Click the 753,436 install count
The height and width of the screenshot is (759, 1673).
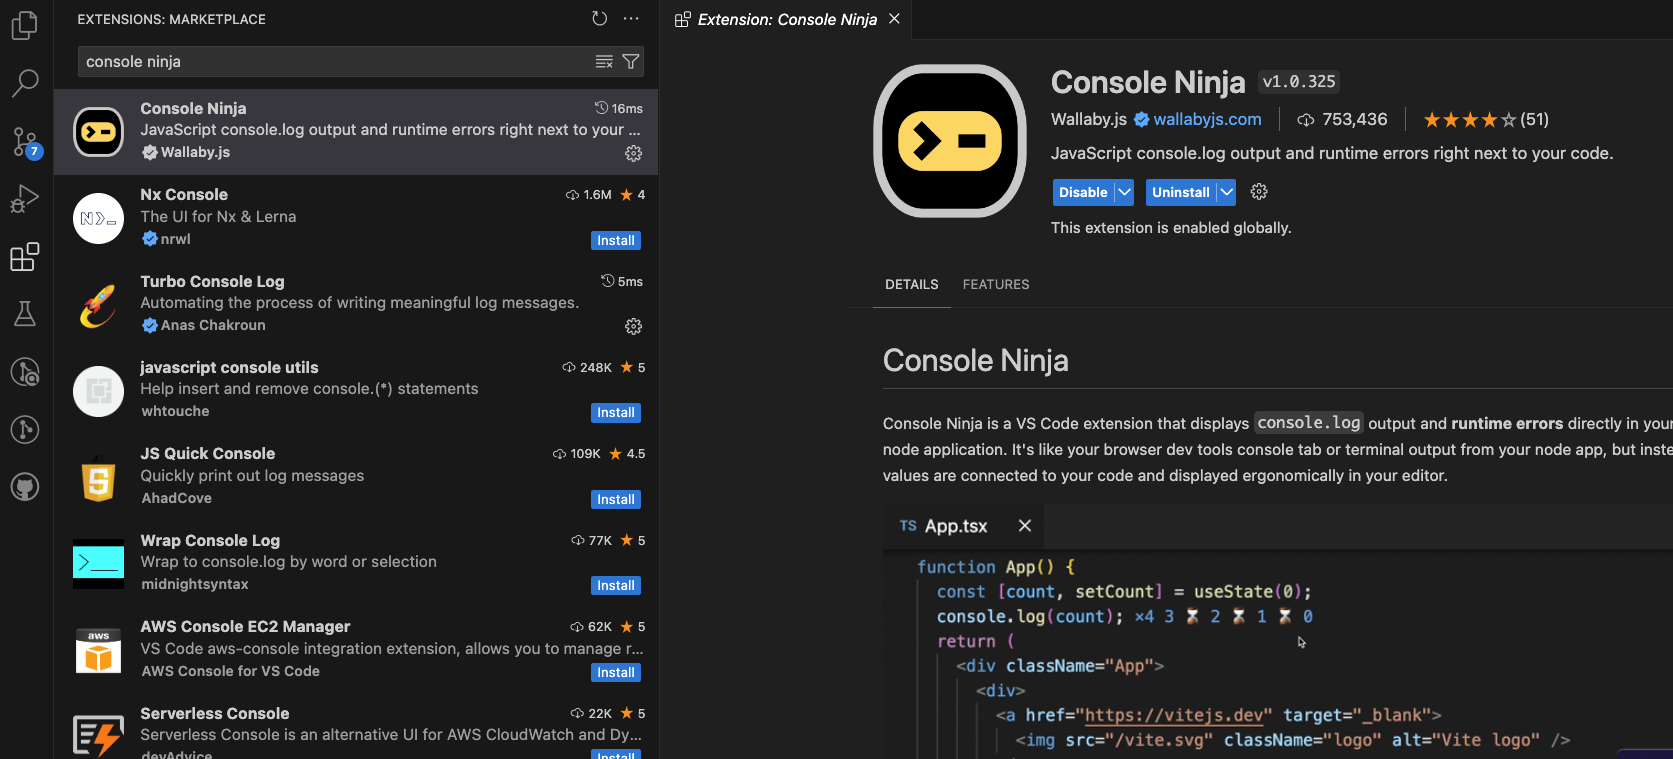pyautogui.click(x=1342, y=120)
